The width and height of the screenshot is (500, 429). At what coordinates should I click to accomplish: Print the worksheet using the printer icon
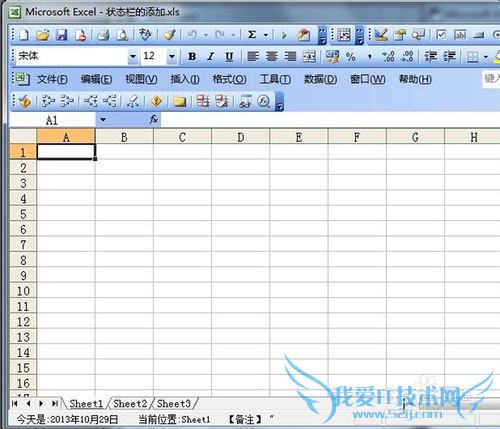[103, 35]
